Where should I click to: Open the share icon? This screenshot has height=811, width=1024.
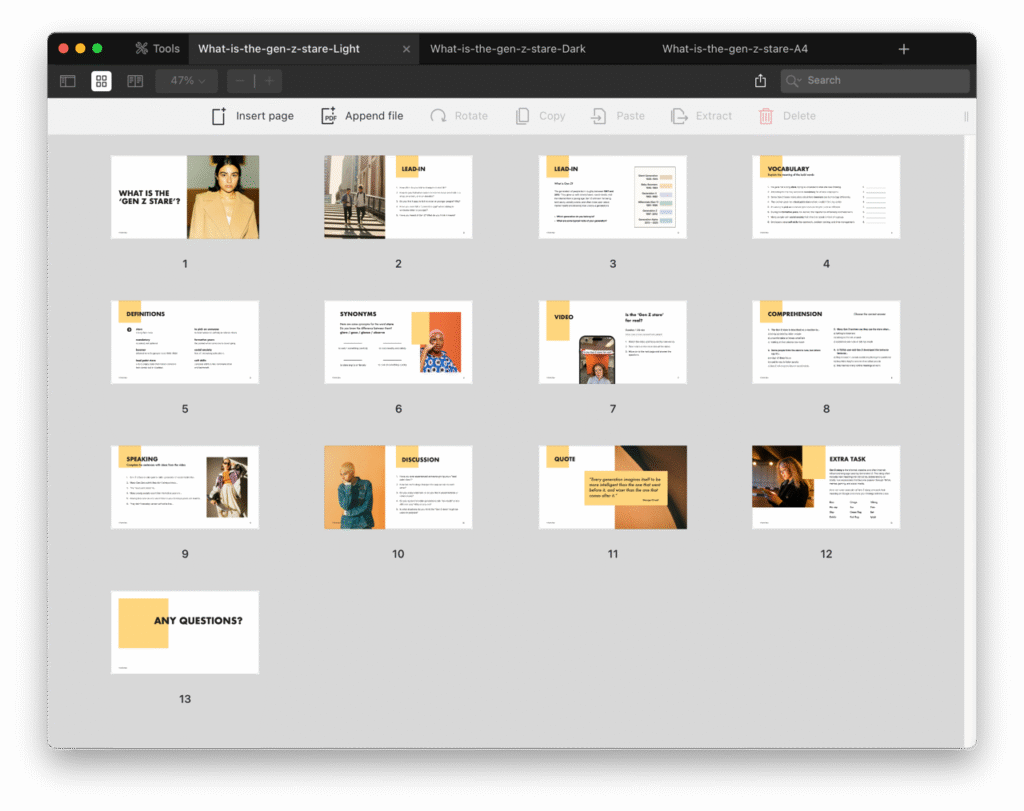coord(760,81)
